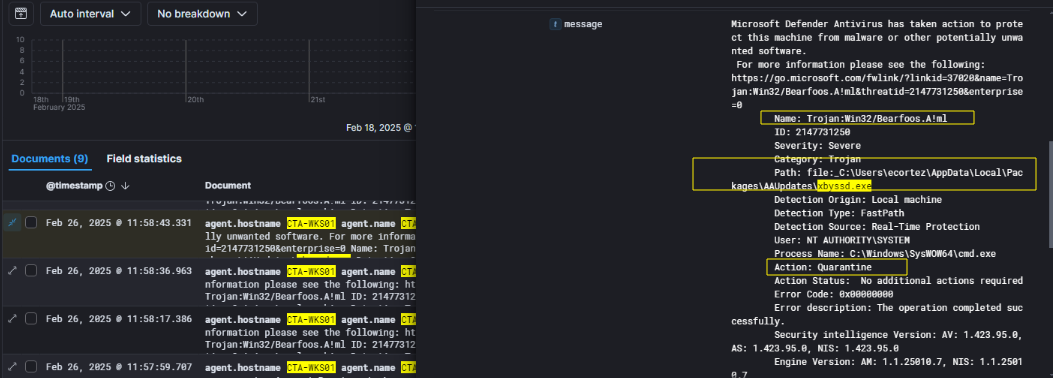The image size is (1053, 378).
Task: Click agent.hostname CTA-WKS01 in 11:58:36.963 row
Action: [x=270, y=272]
